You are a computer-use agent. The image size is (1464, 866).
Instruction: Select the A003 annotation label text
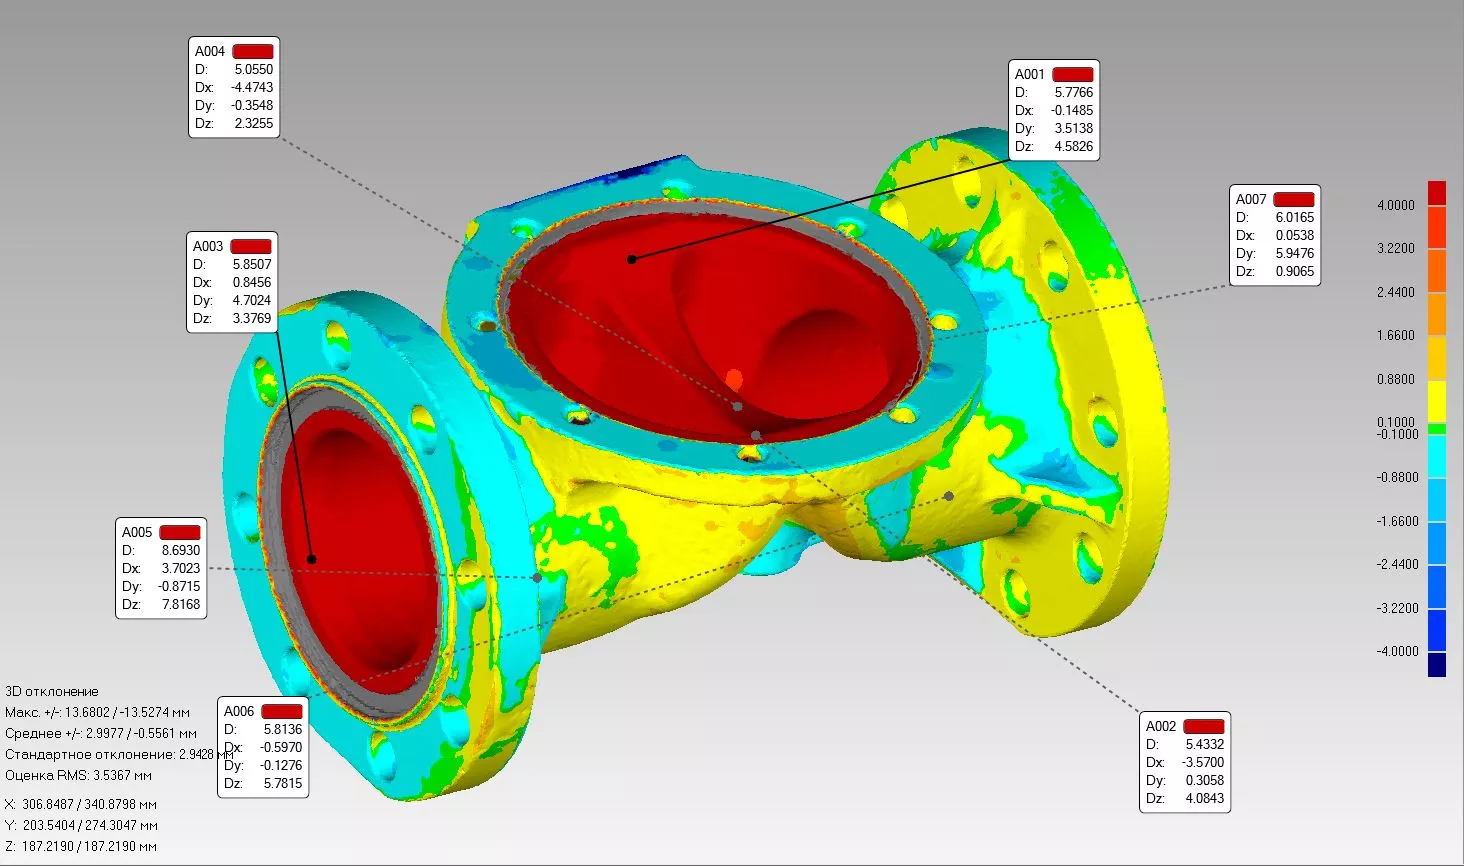pos(208,246)
